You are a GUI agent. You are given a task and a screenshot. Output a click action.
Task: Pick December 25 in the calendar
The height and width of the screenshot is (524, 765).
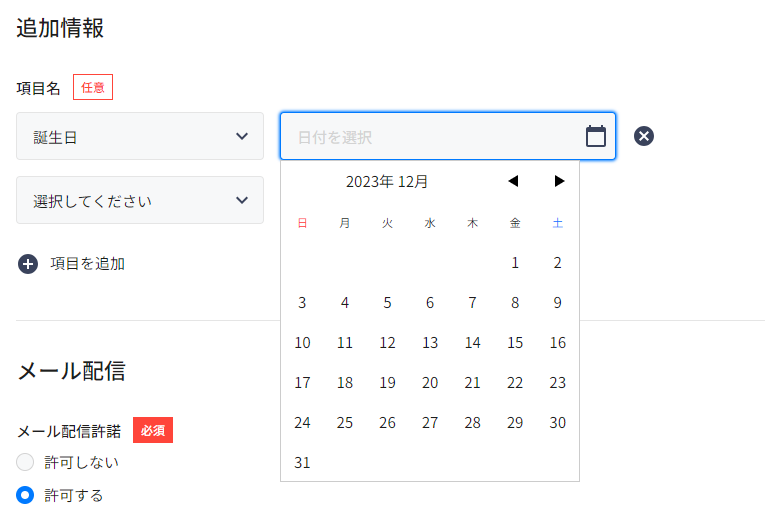(345, 423)
